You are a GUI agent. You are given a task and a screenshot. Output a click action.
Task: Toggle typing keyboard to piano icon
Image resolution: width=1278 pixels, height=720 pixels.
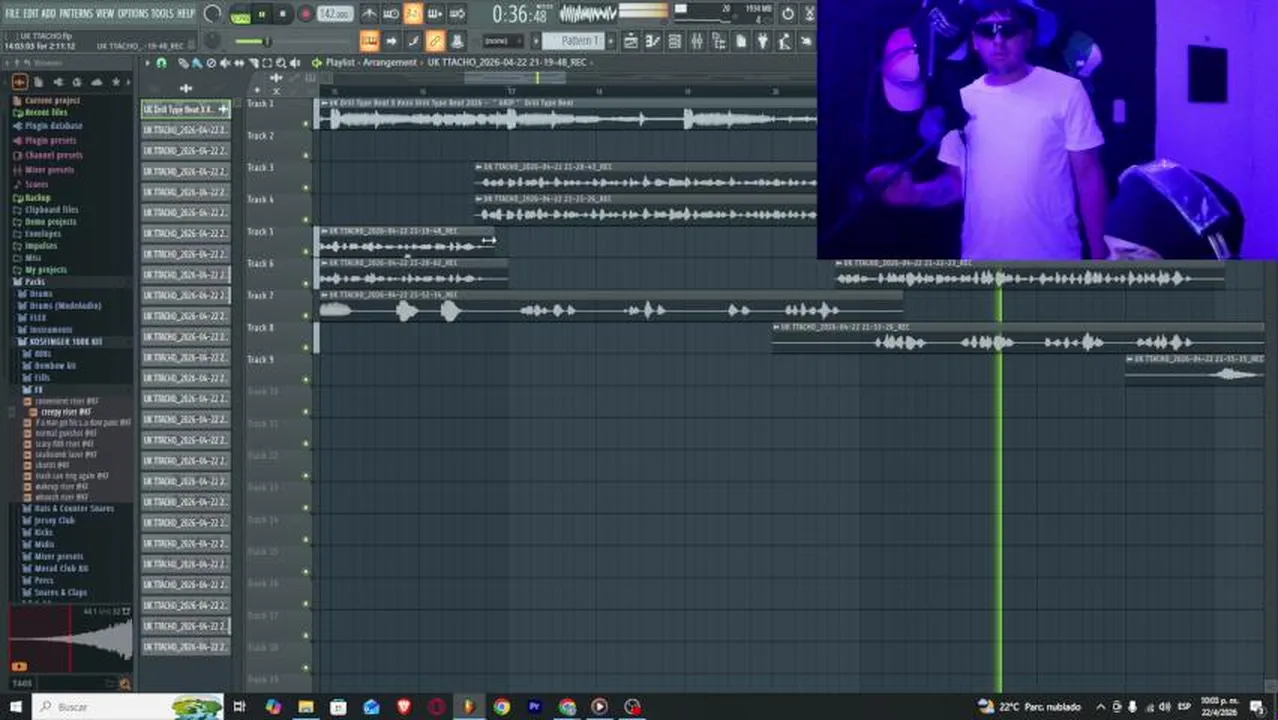[370, 41]
